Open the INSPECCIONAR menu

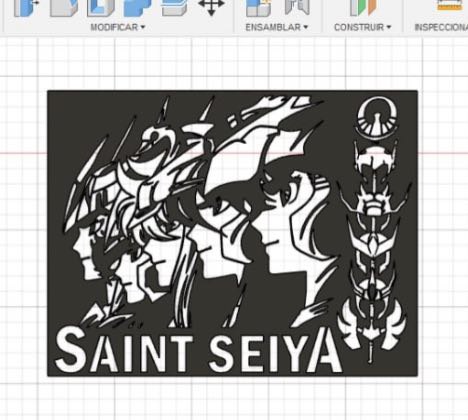point(441,27)
